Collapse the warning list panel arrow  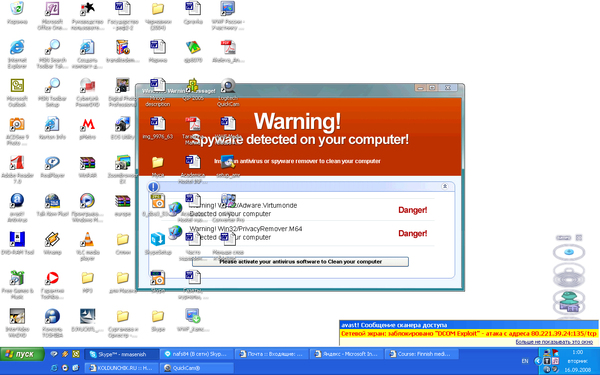[445, 186]
